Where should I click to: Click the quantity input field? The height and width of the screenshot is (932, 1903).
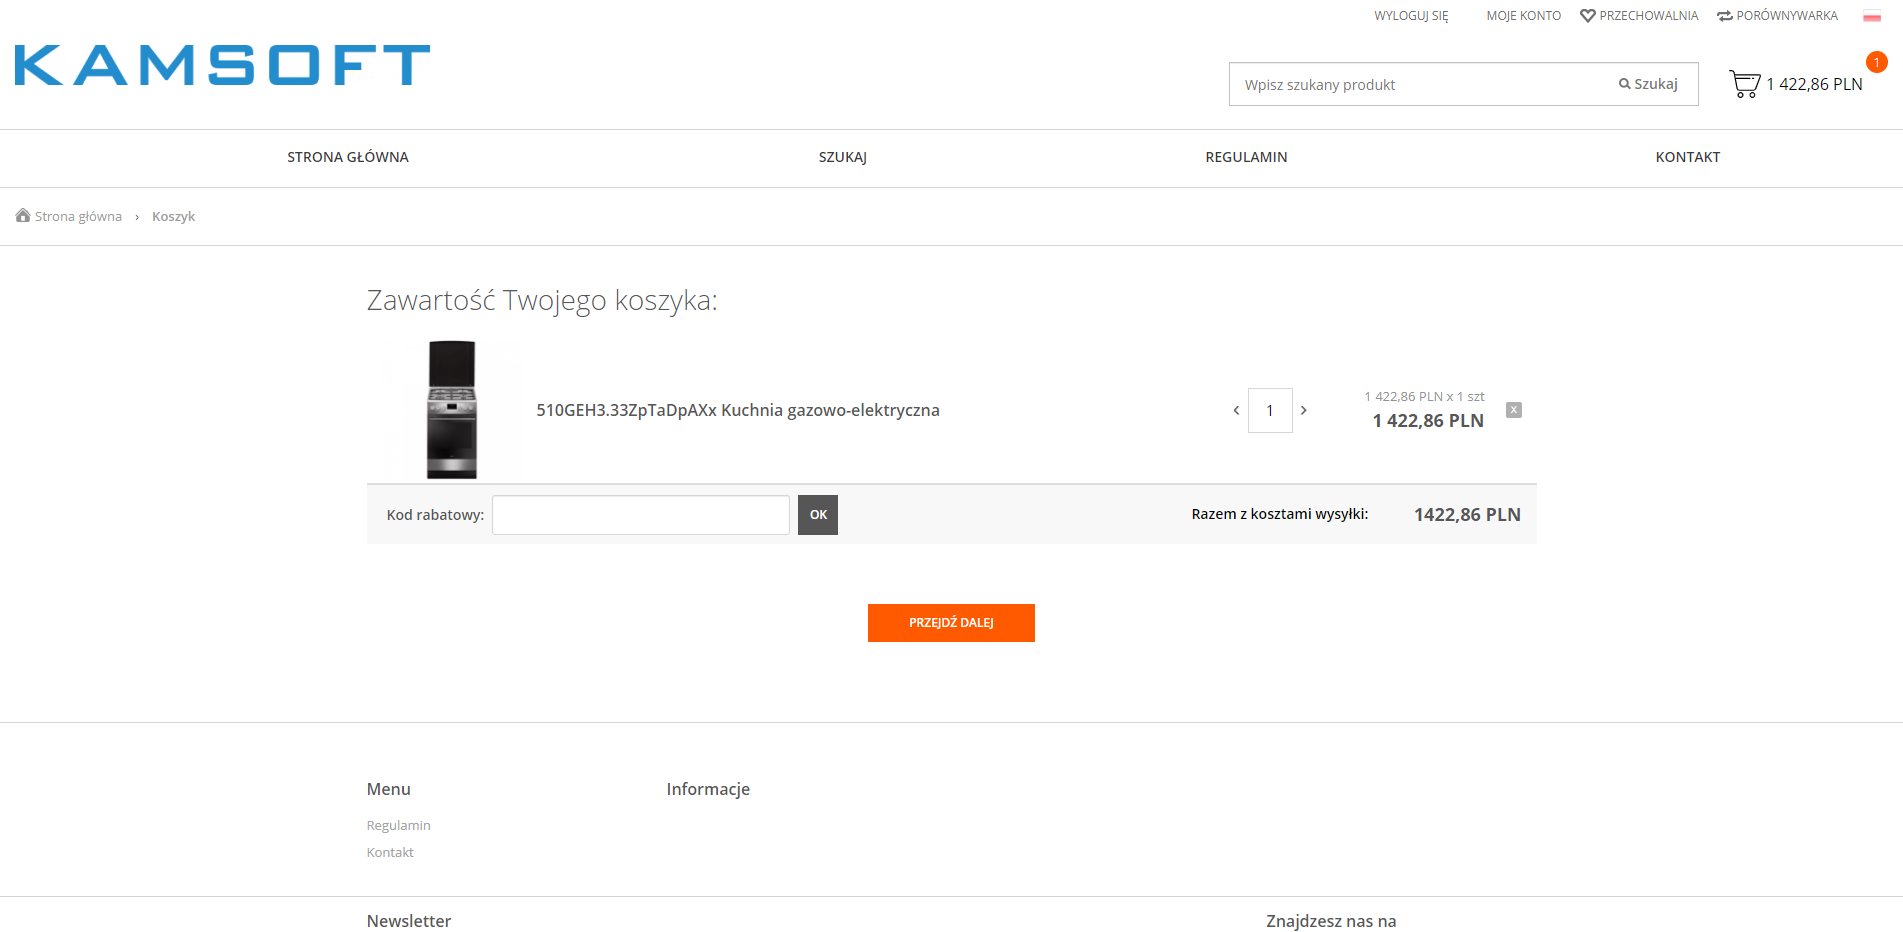[1270, 410]
